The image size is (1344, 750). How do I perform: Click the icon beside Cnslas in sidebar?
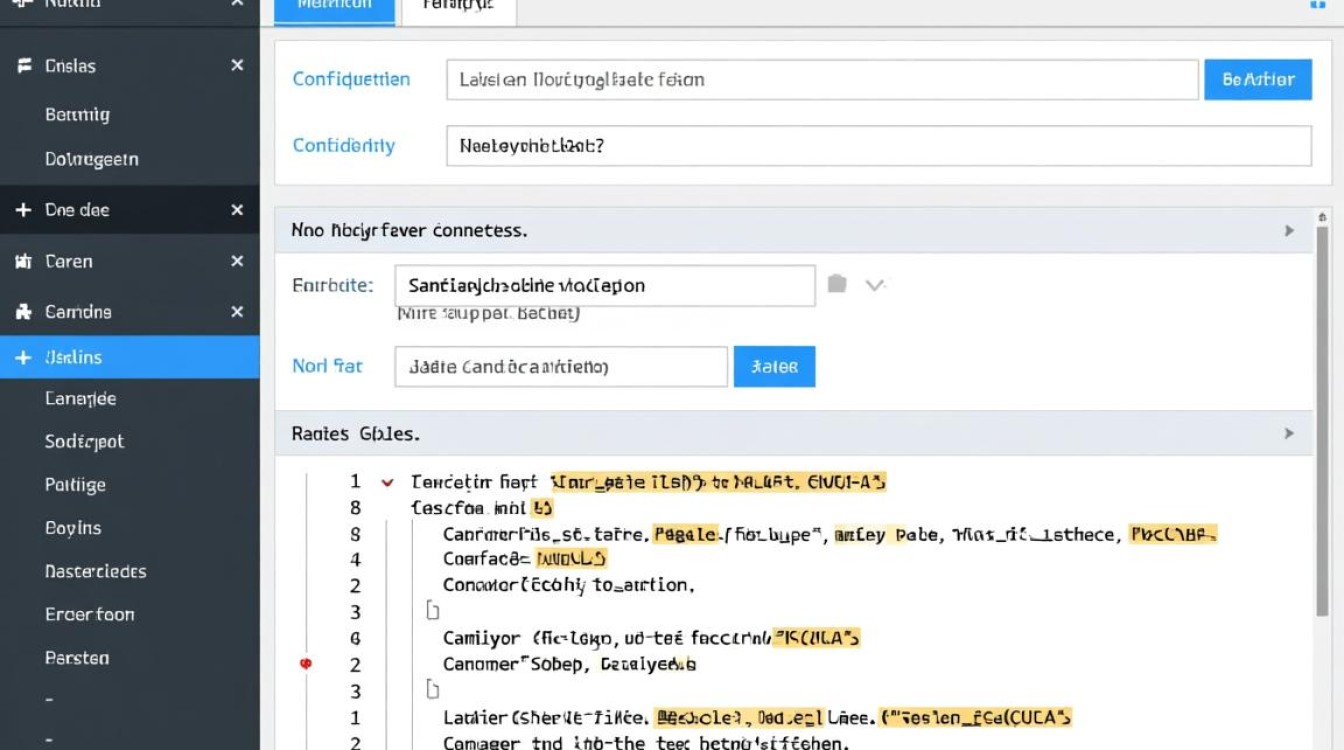(x=24, y=66)
